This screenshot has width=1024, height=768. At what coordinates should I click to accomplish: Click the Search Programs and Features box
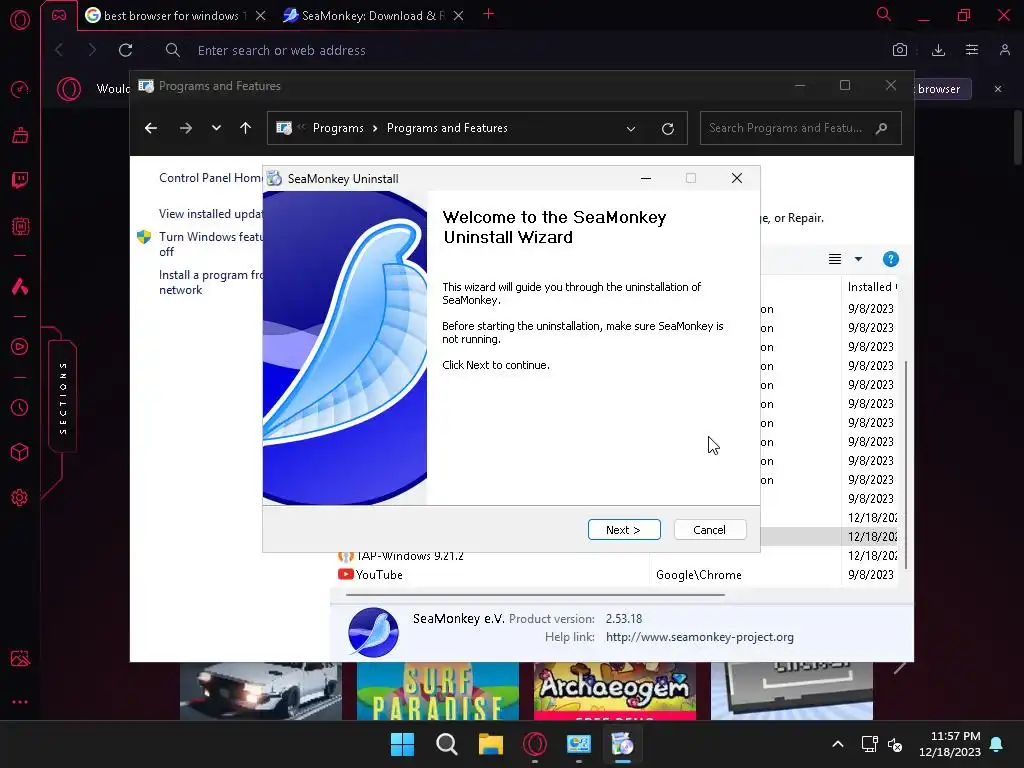801,128
